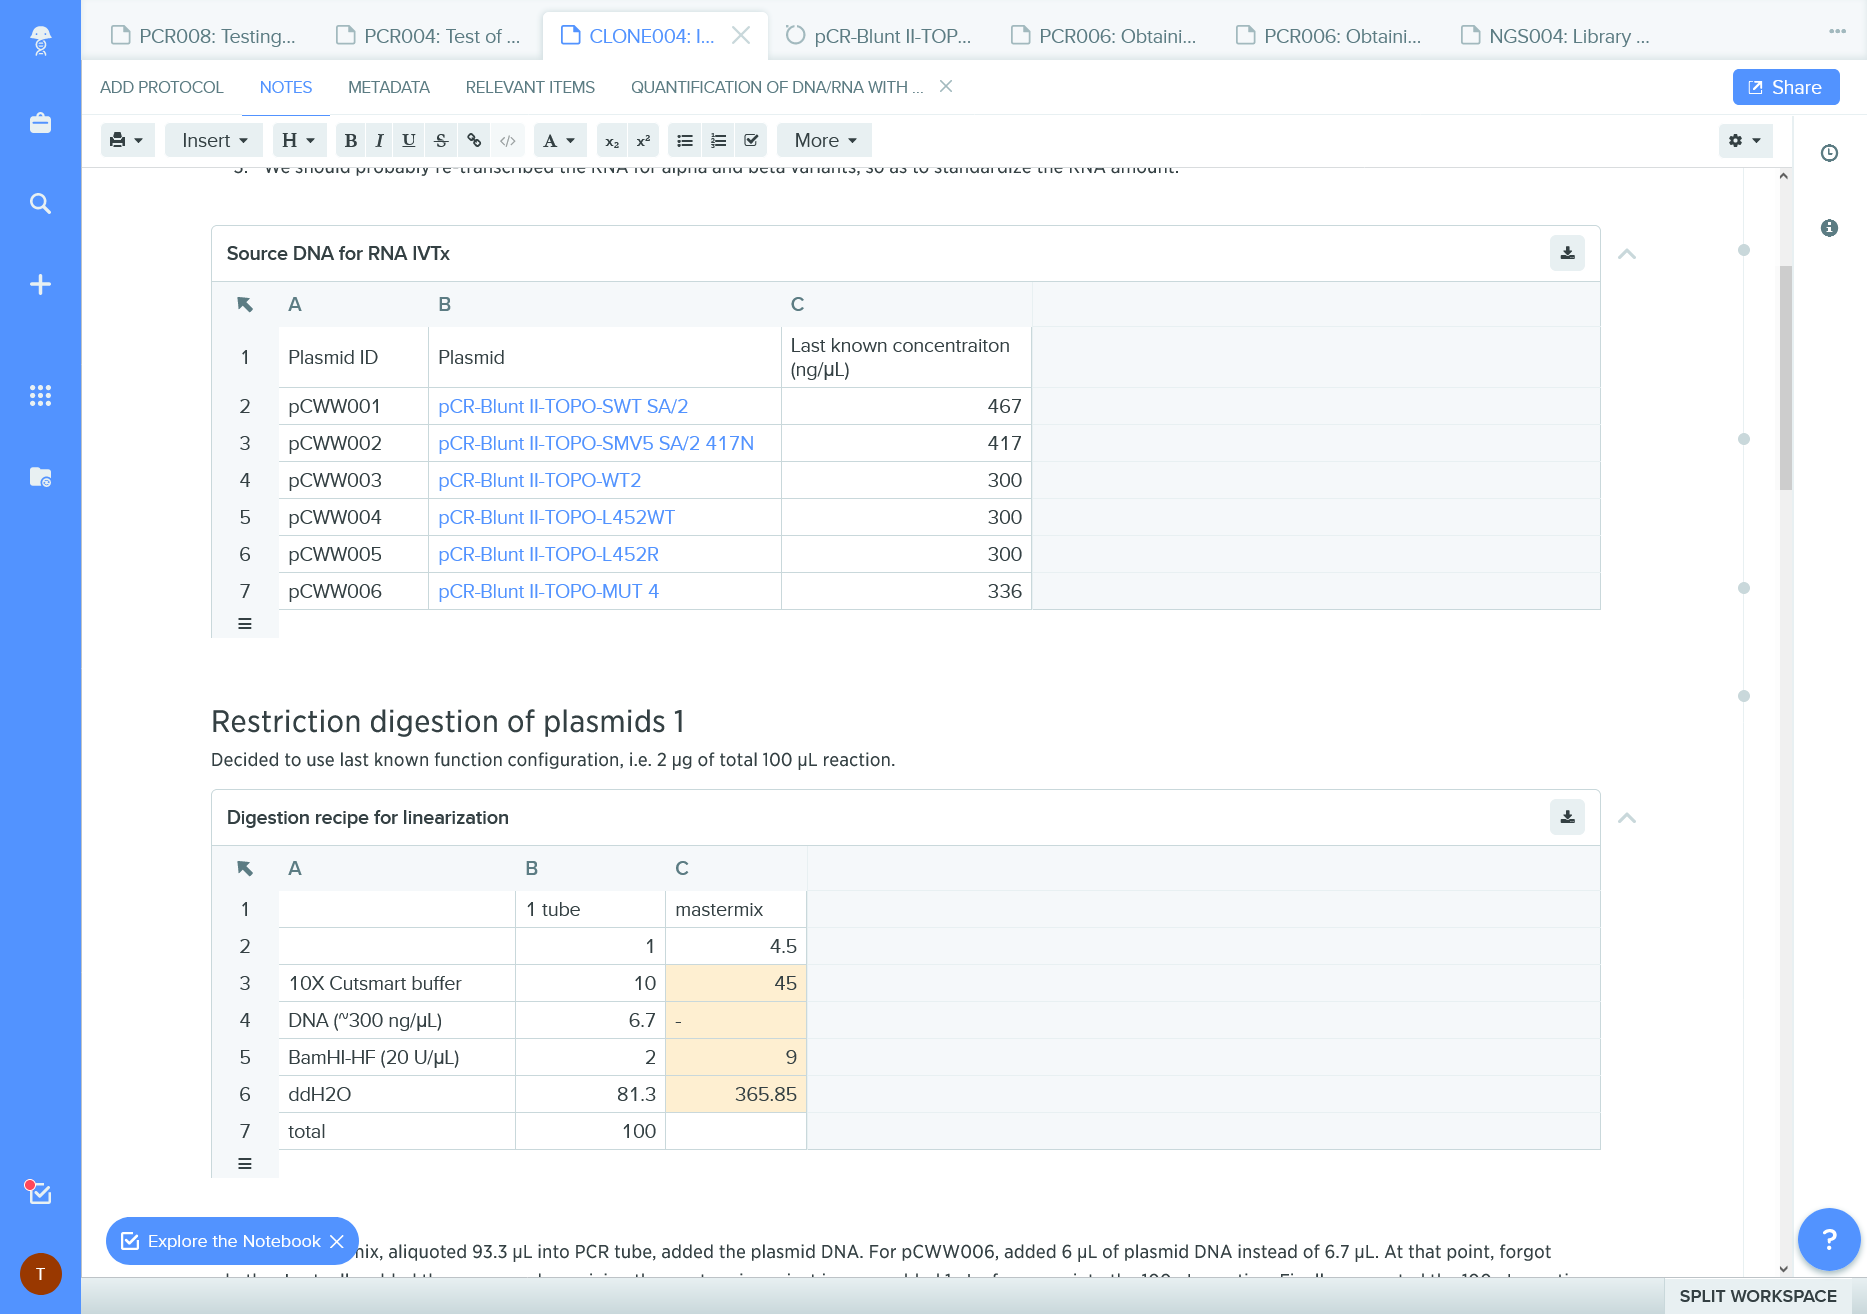Open the METADATA tab
Screen dimensions: 1867x1314
pyautogui.click(x=389, y=88)
